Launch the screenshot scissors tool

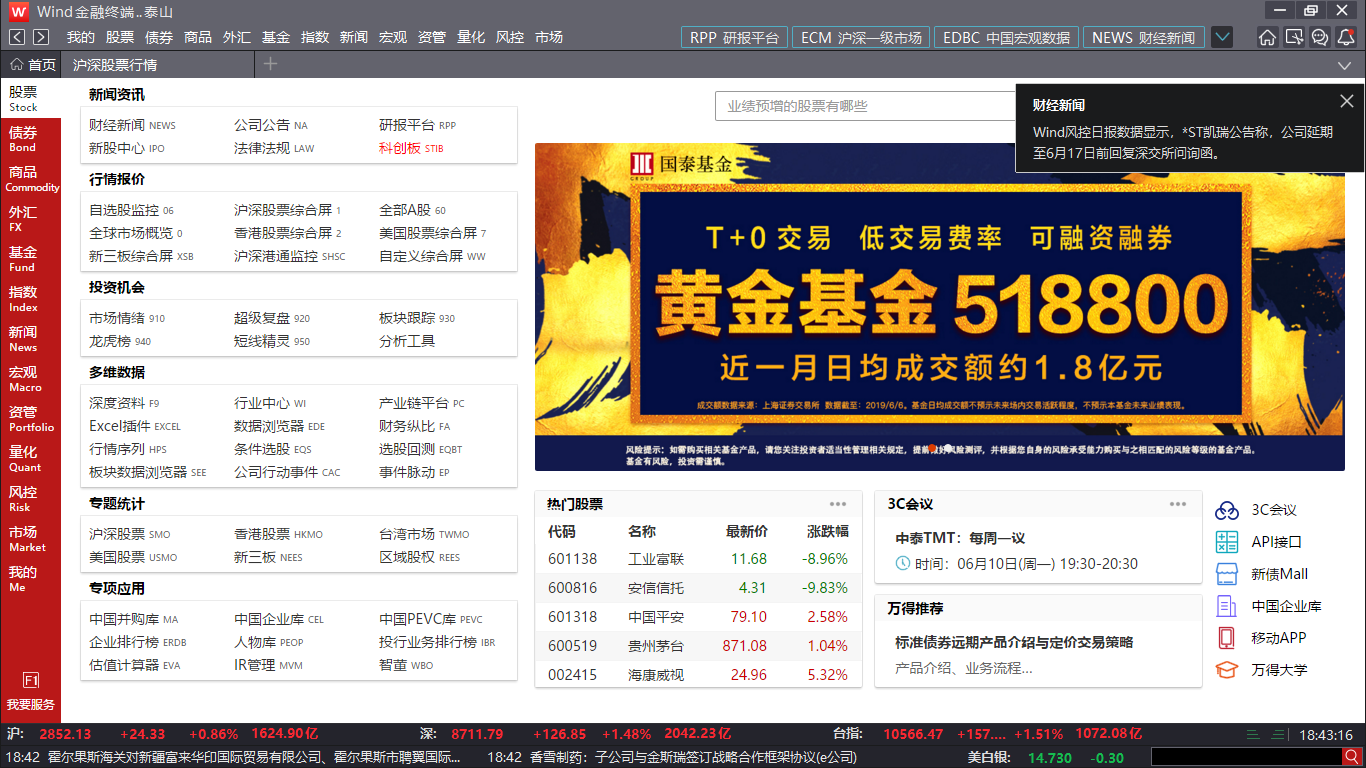pos(1294,37)
